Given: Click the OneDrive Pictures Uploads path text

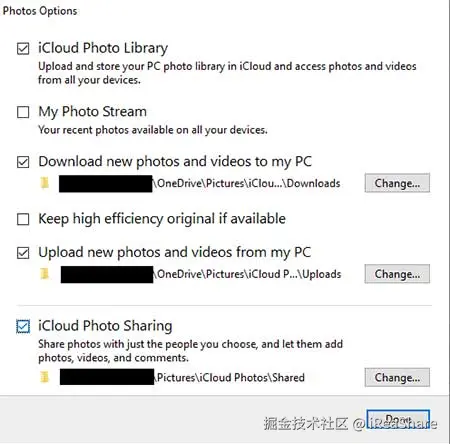Looking at the screenshot, I should [x=247, y=274].
